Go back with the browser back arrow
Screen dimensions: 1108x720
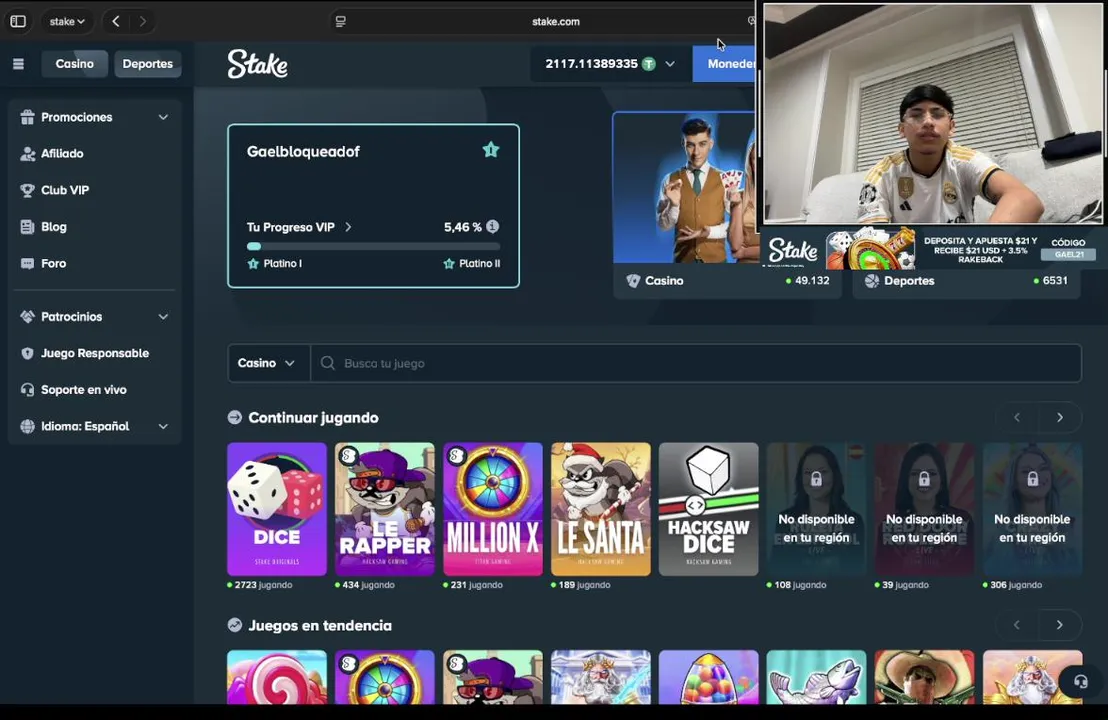[x=116, y=21]
